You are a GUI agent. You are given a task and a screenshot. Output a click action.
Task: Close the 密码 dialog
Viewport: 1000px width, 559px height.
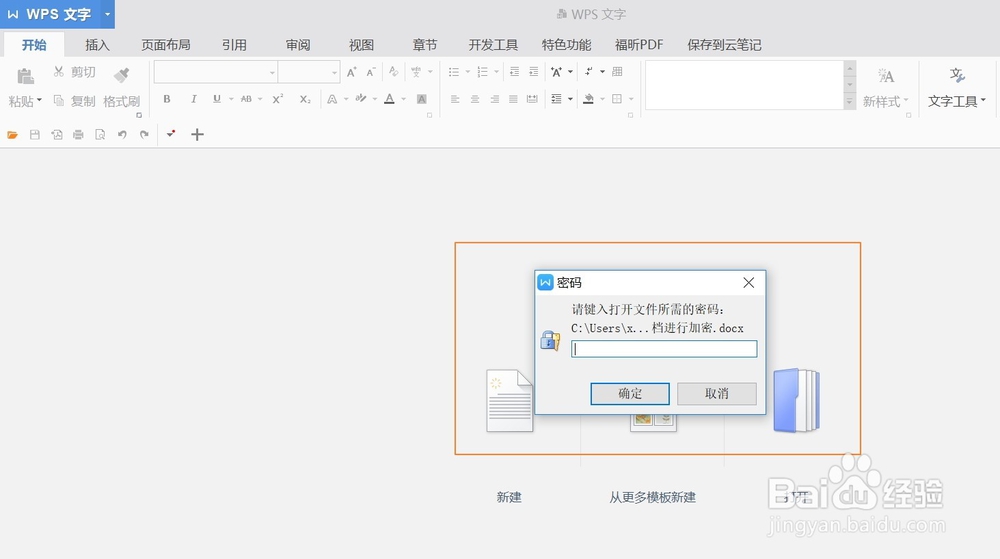(749, 282)
